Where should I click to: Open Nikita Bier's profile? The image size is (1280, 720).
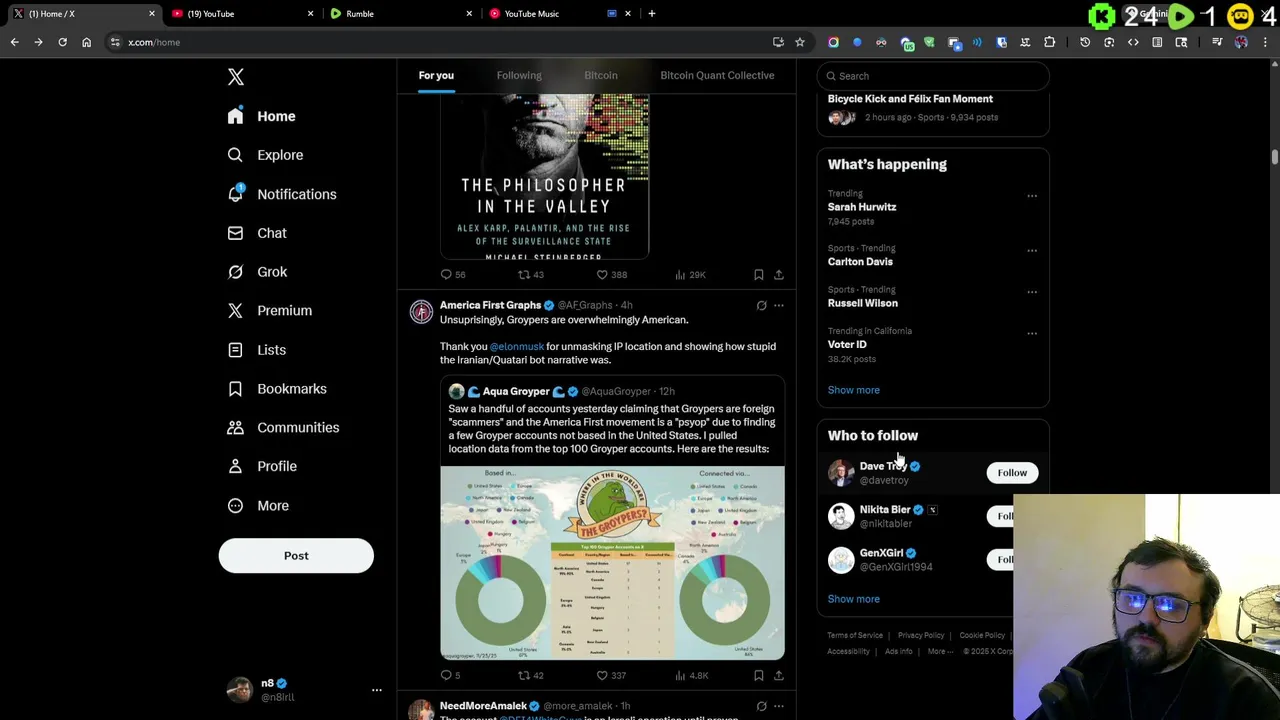(885, 510)
